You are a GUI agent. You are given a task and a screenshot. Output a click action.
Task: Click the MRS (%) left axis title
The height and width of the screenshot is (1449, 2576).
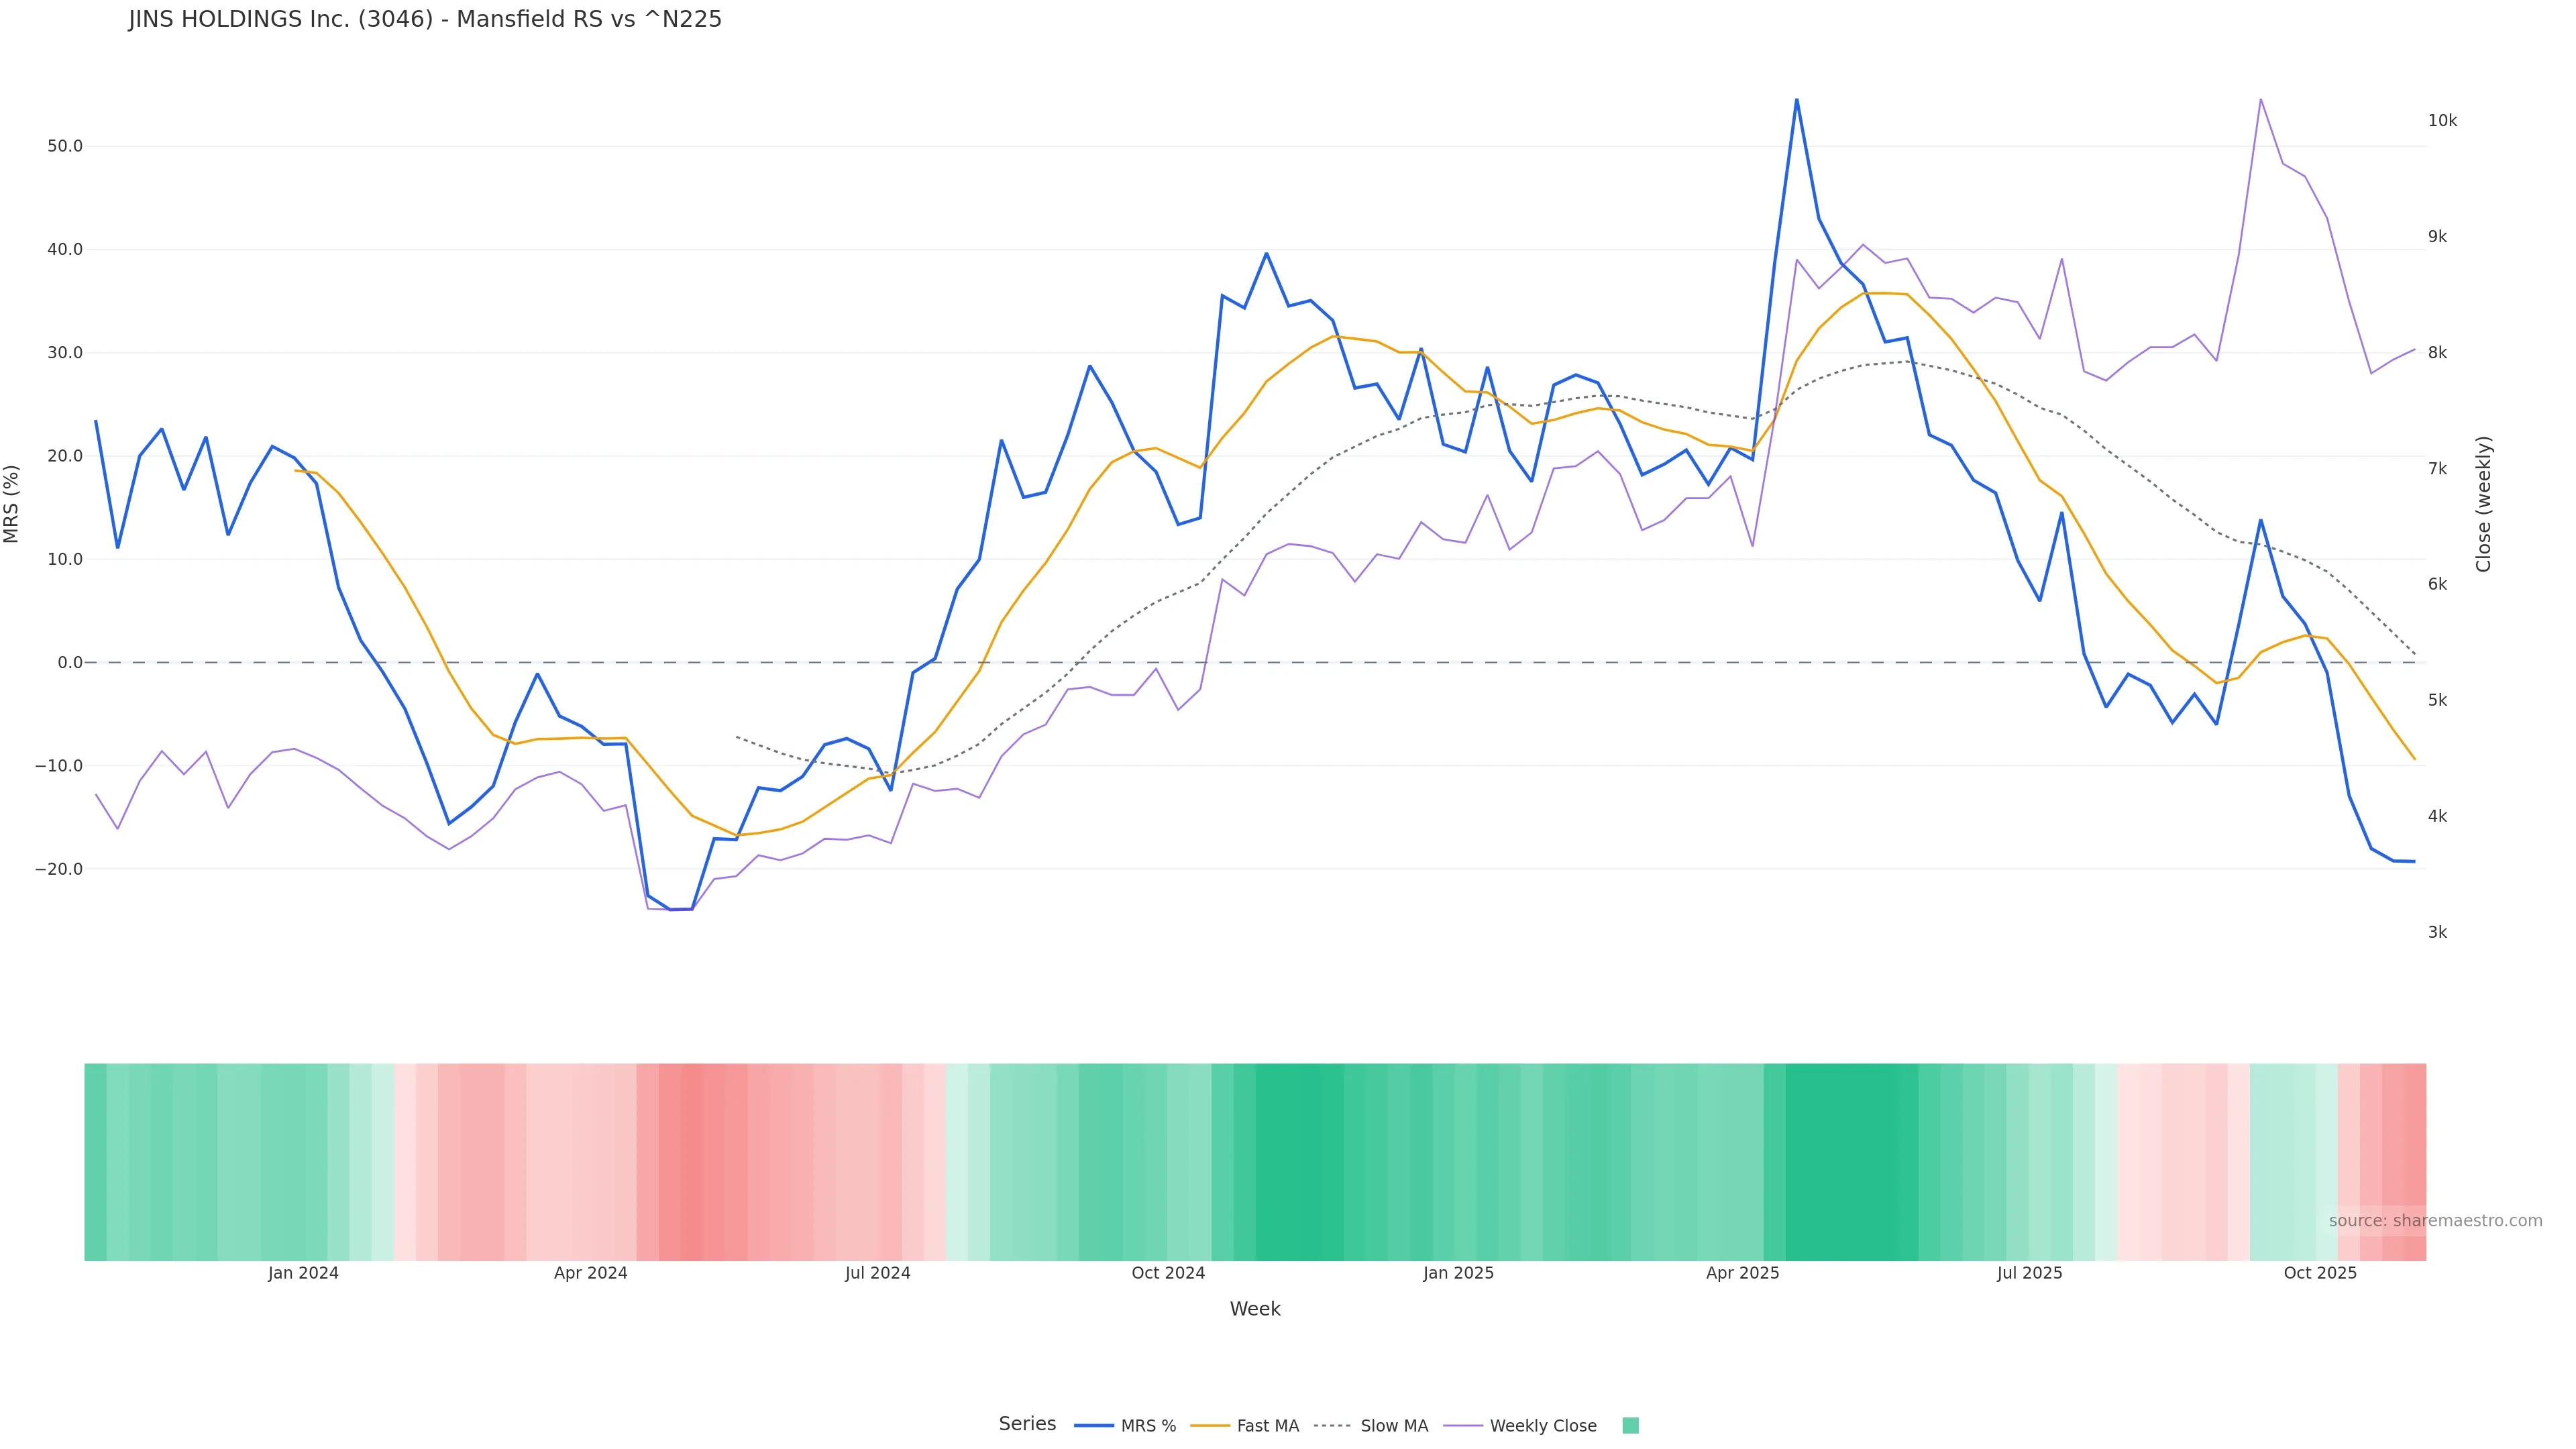pyautogui.click(x=12, y=504)
